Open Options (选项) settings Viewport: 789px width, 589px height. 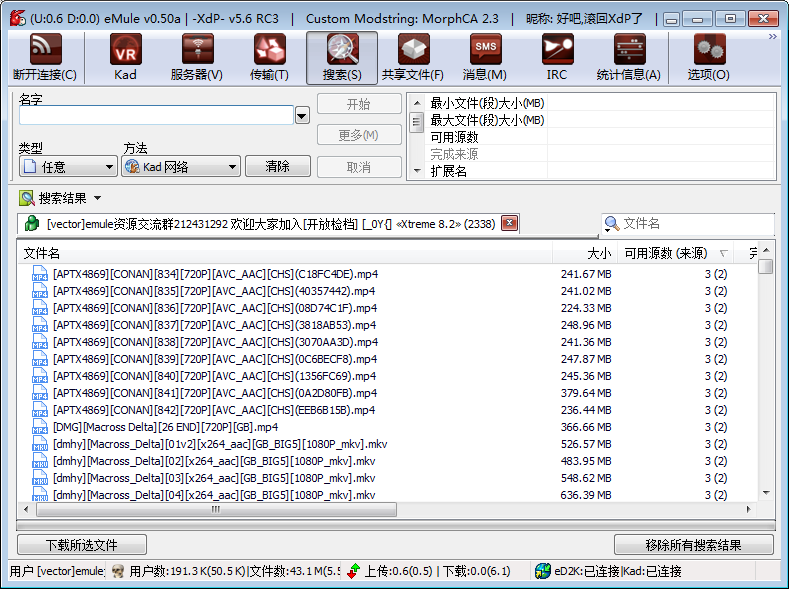[709, 57]
